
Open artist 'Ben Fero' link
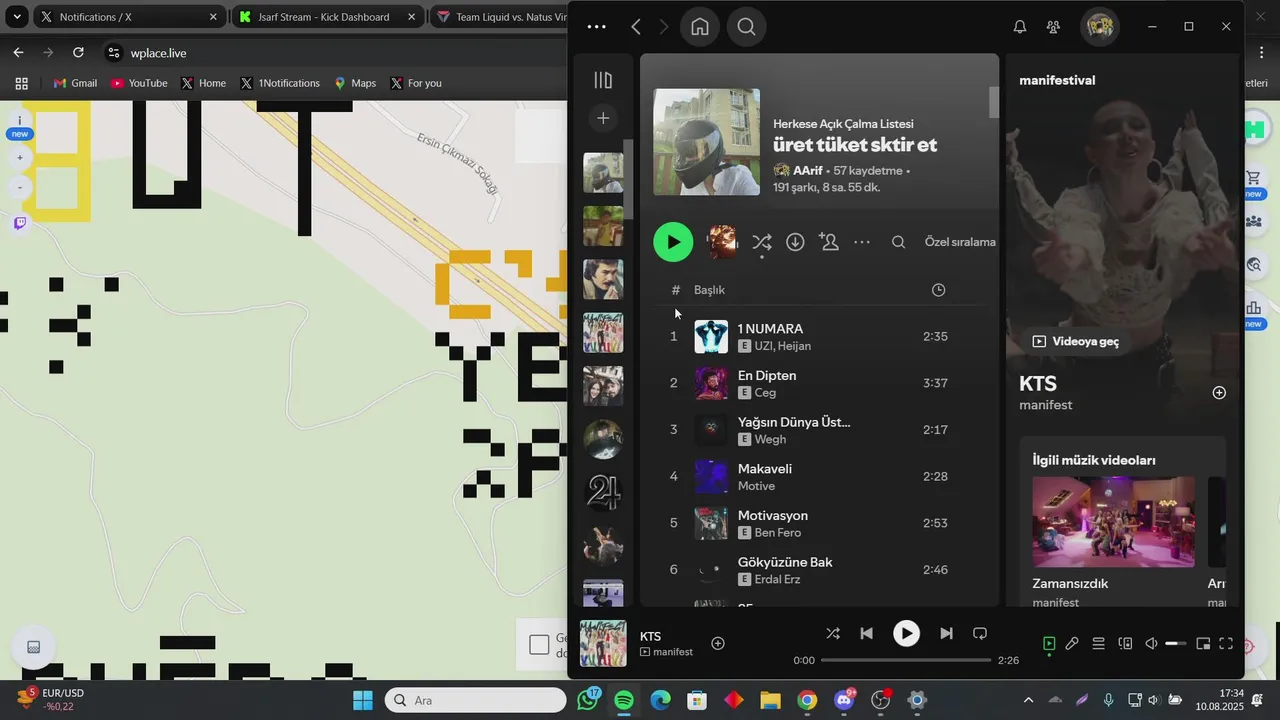click(x=778, y=533)
